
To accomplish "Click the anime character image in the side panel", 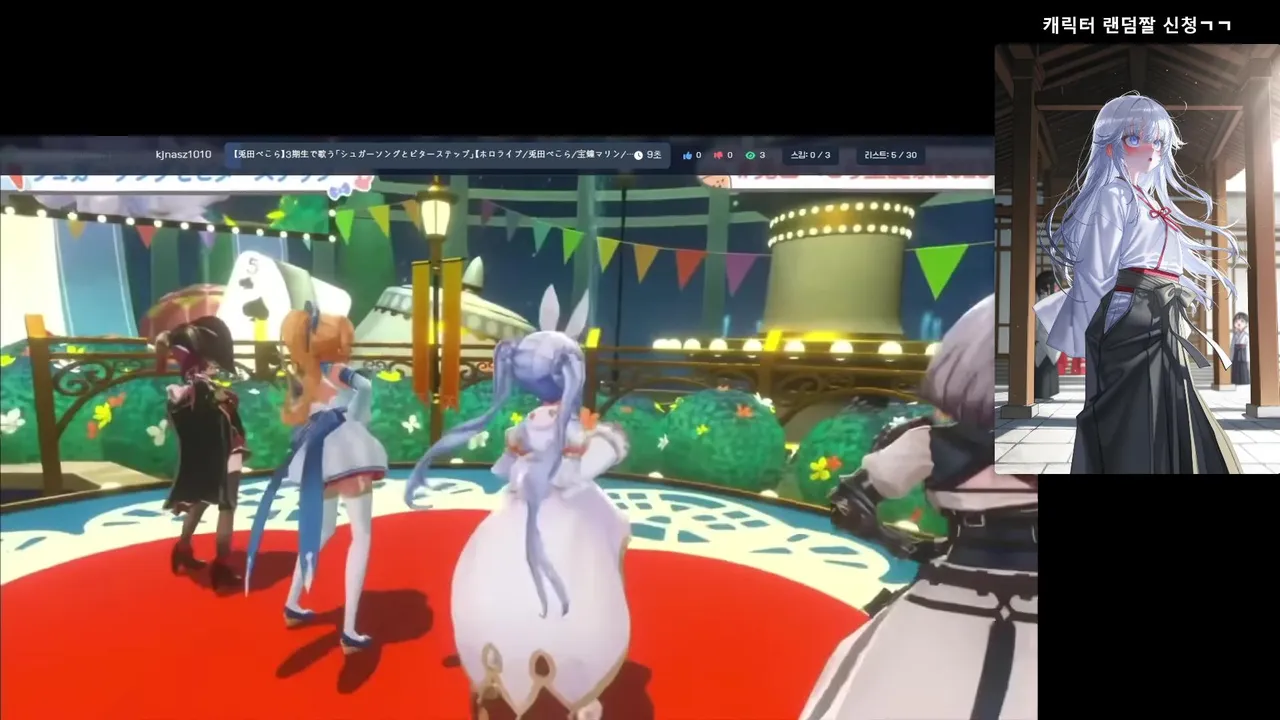I will [1137, 259].
